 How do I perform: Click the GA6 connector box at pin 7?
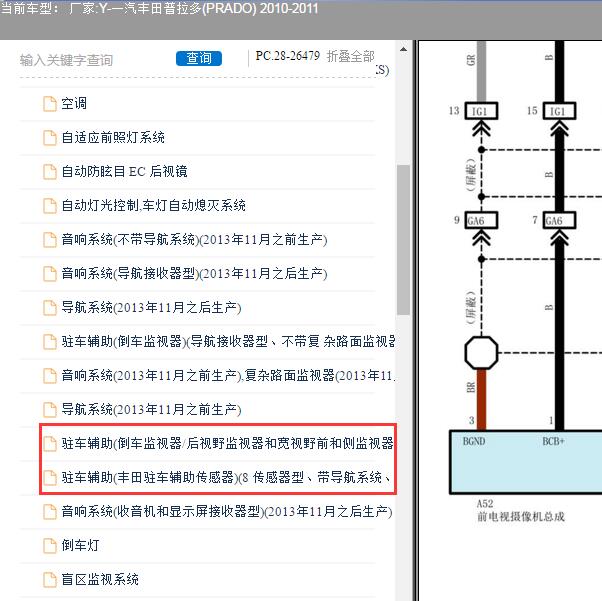point(559,220)
